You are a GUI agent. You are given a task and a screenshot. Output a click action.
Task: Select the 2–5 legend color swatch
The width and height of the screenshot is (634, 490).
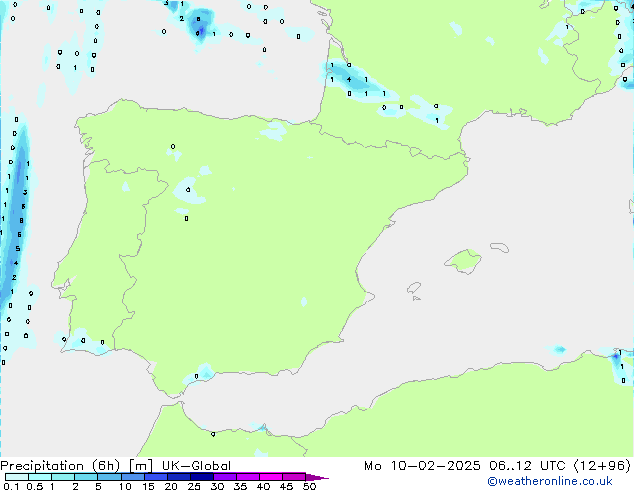tap(86, 477)
